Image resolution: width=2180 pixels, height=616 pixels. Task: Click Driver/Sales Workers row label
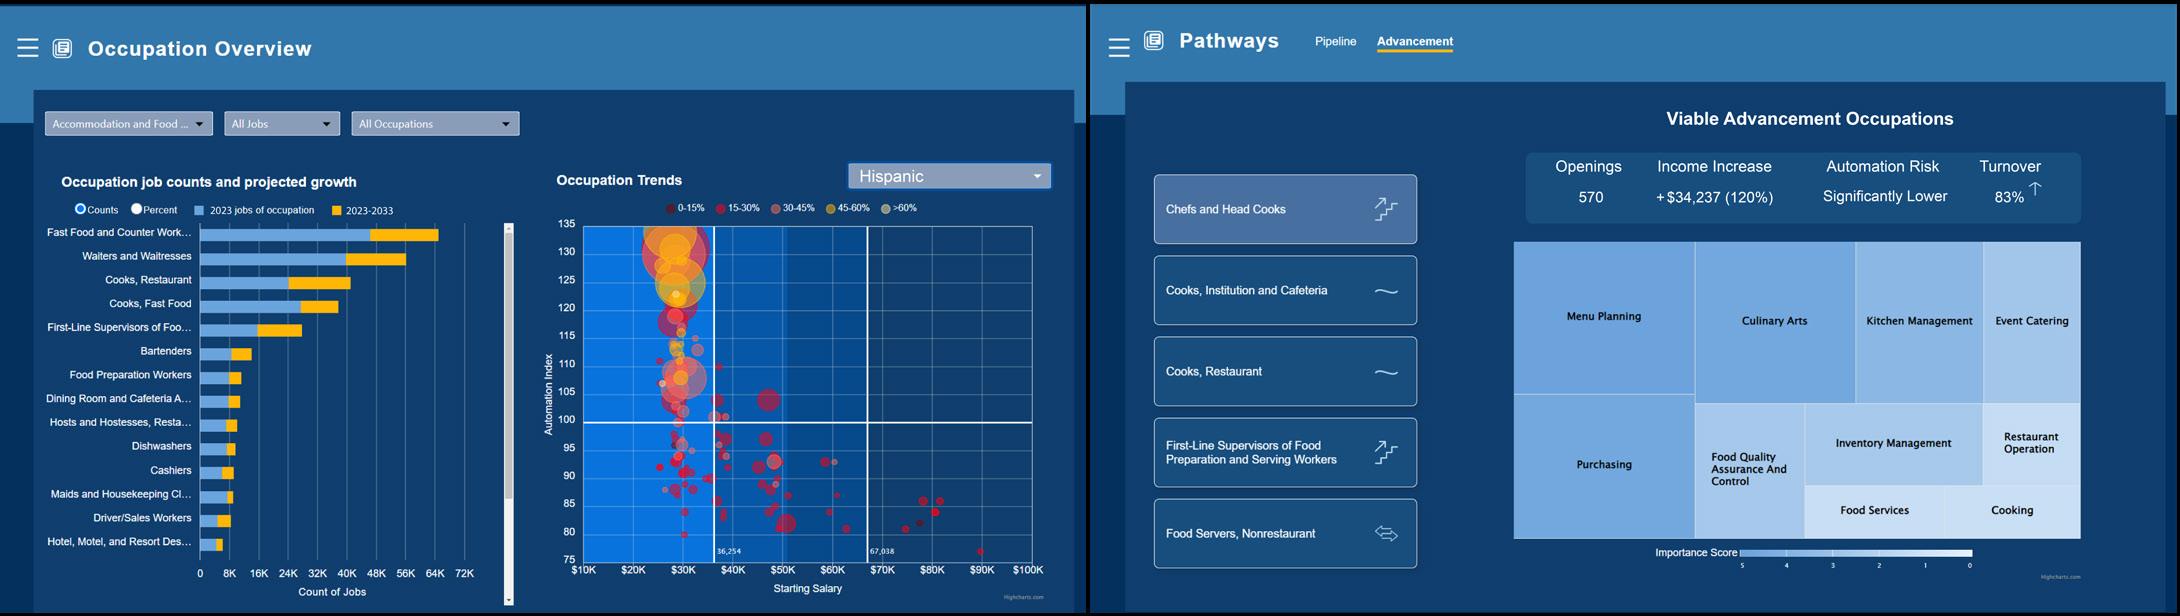[x=142, y=518]
